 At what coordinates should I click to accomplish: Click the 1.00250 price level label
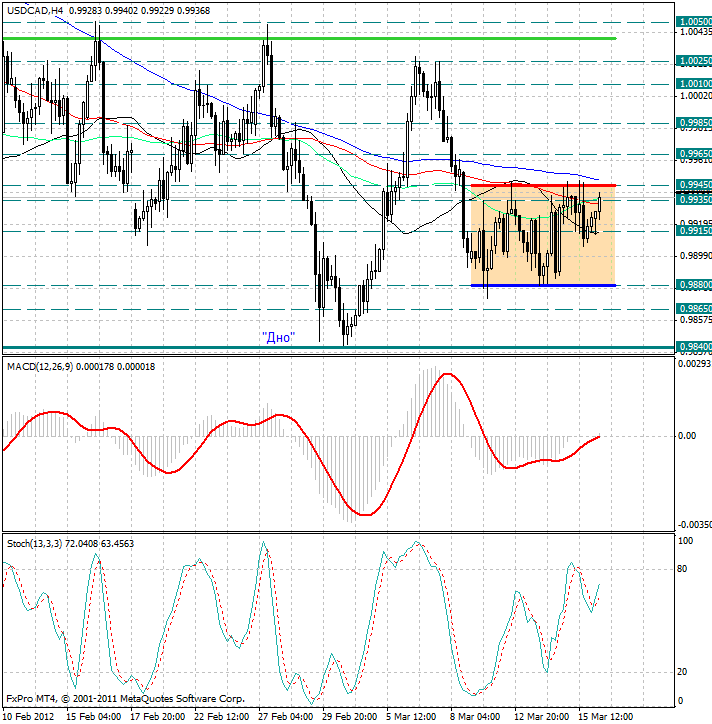point(694,61)
